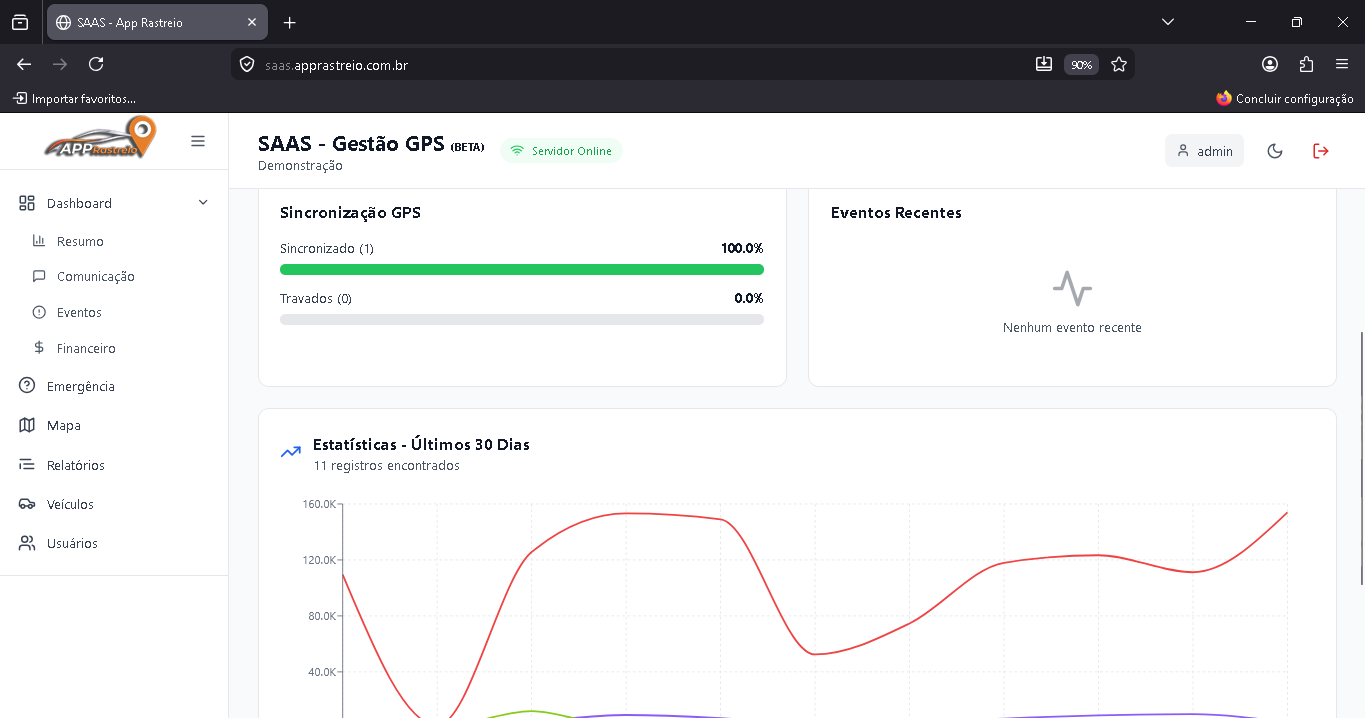
Task: Click the Veículos car icon
Action: coord(27,504)
